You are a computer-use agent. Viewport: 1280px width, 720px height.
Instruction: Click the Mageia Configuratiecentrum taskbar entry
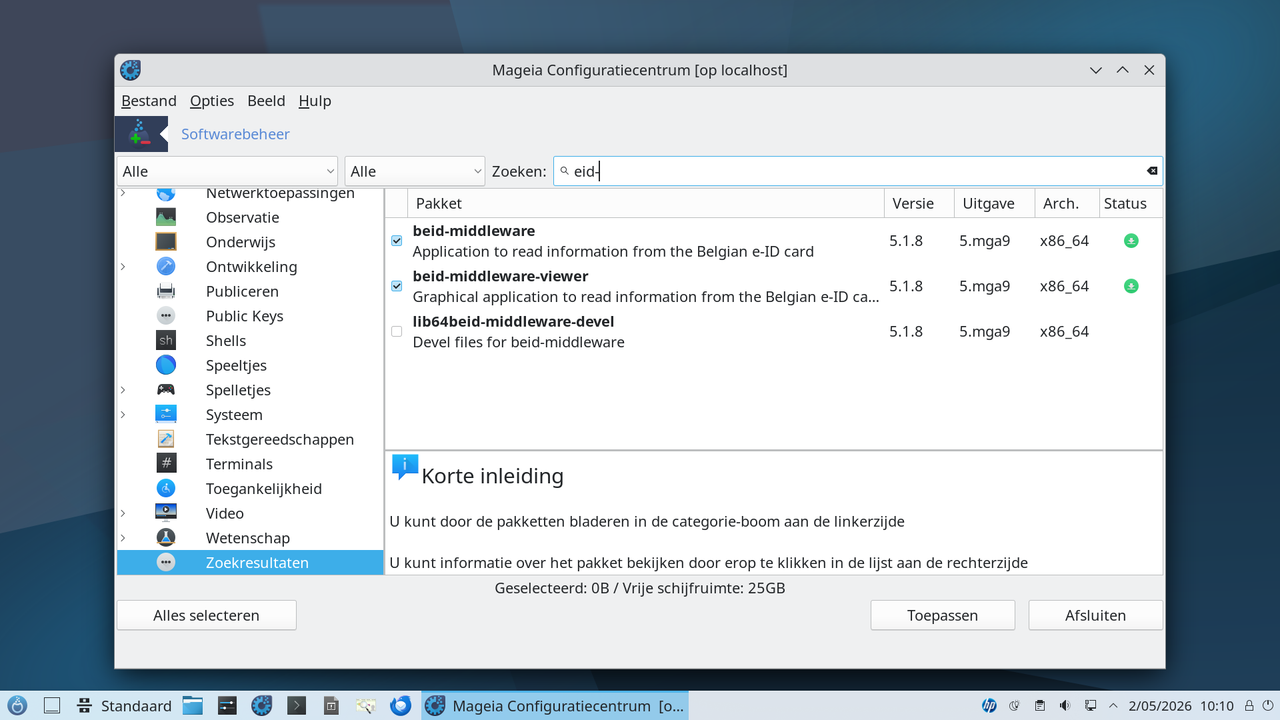(x=555, y=706)
